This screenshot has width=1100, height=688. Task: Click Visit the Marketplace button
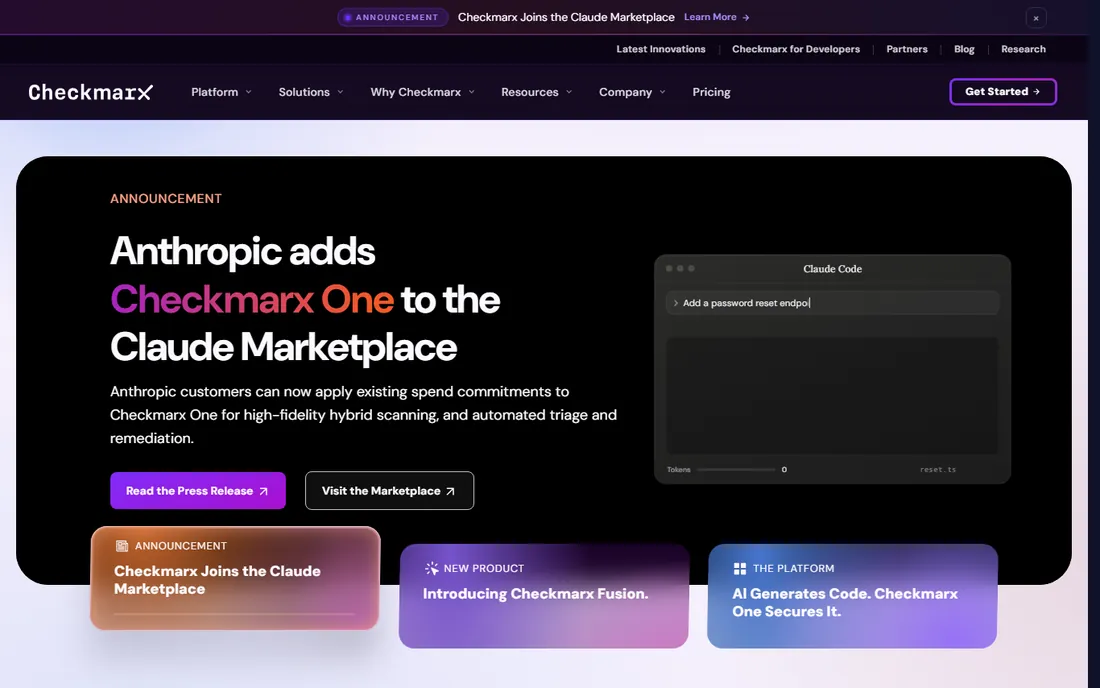point(389,490)
